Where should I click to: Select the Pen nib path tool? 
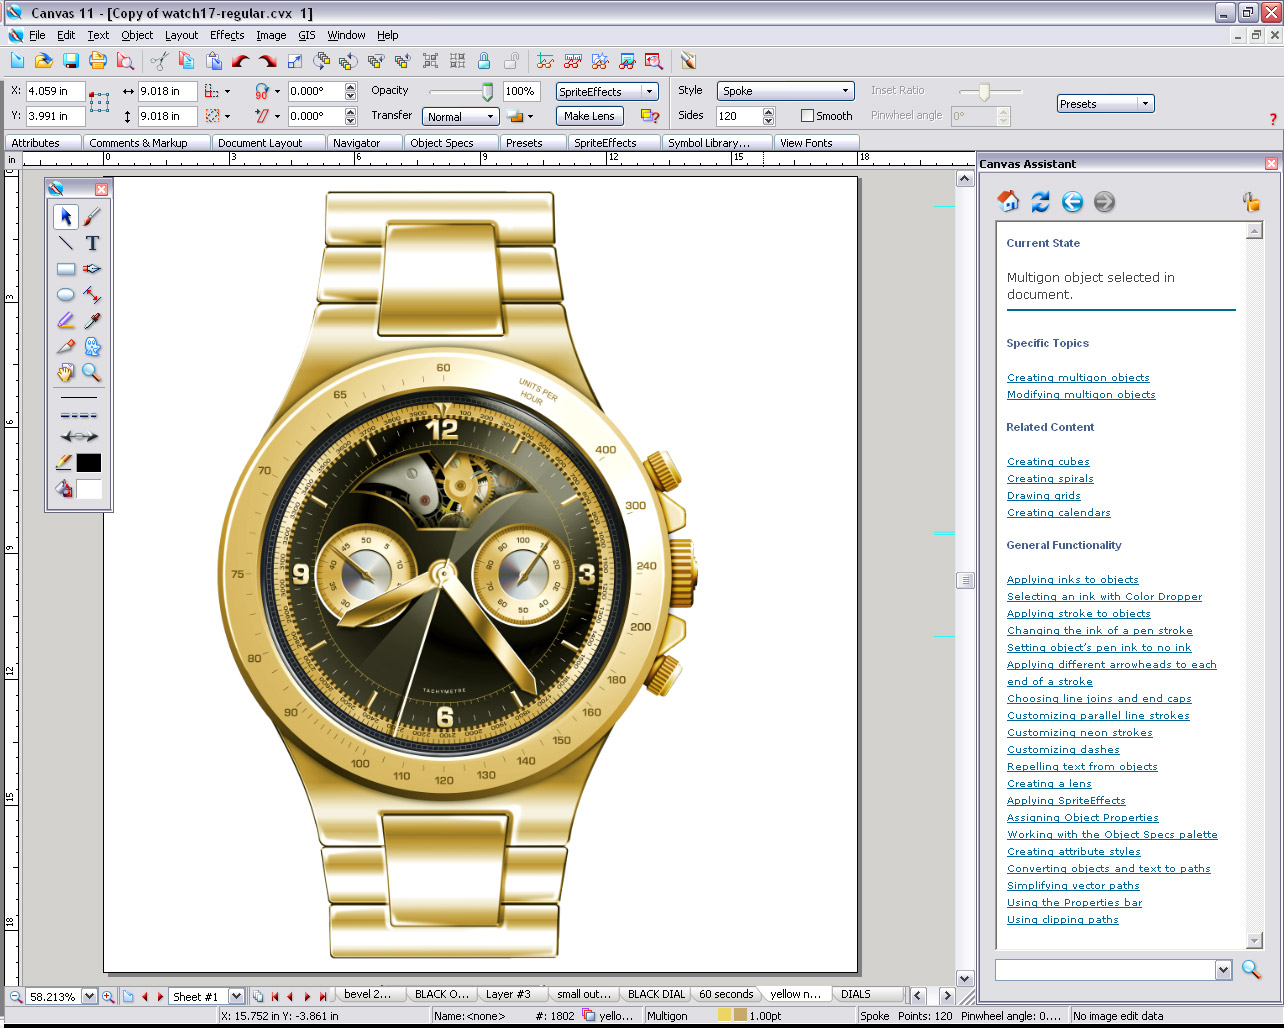pyautogui.click(x=92, y=269)
